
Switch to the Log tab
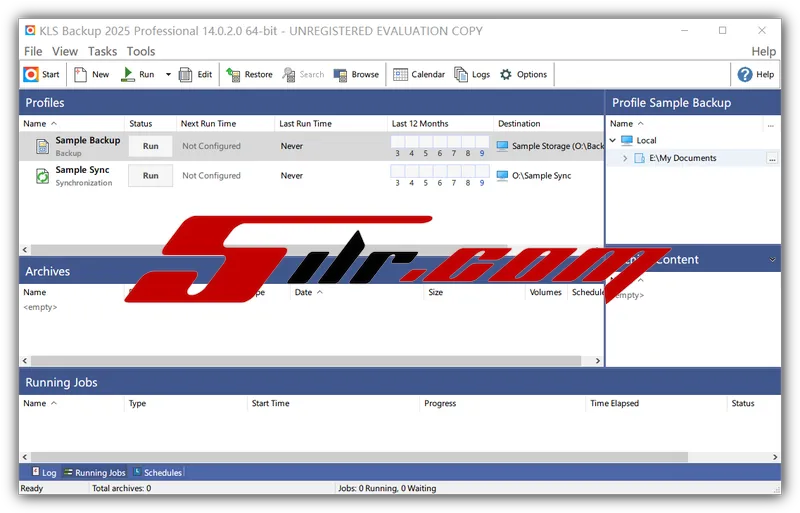click(x=44, y=473)
